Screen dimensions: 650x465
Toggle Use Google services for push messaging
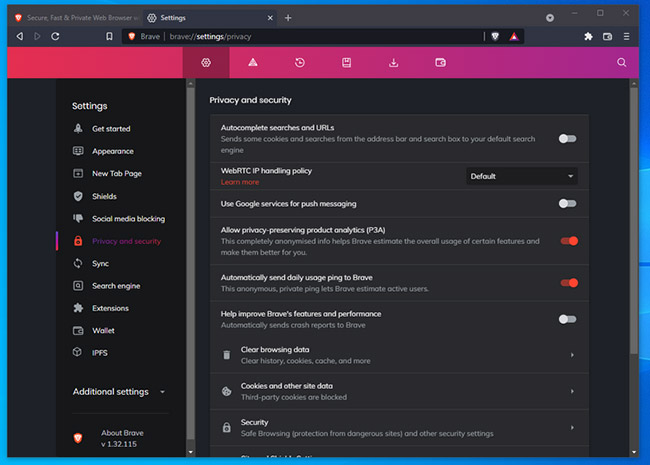tap(567, 203)
